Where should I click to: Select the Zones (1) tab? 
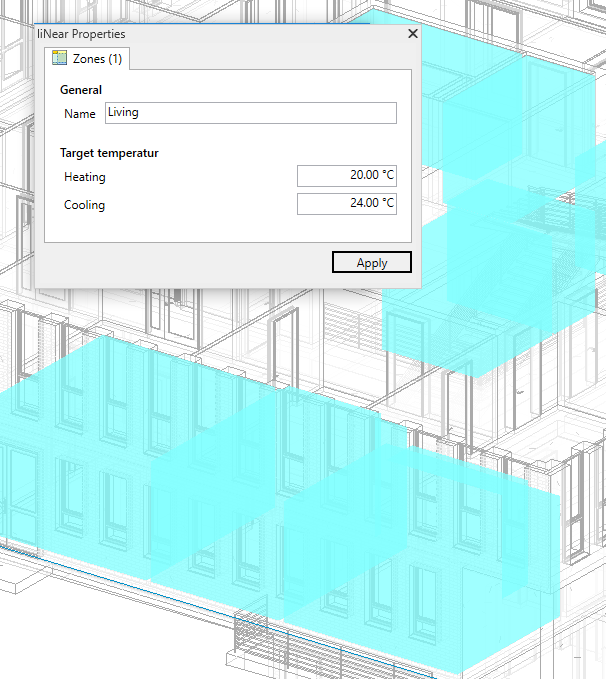tap(87, 58)
